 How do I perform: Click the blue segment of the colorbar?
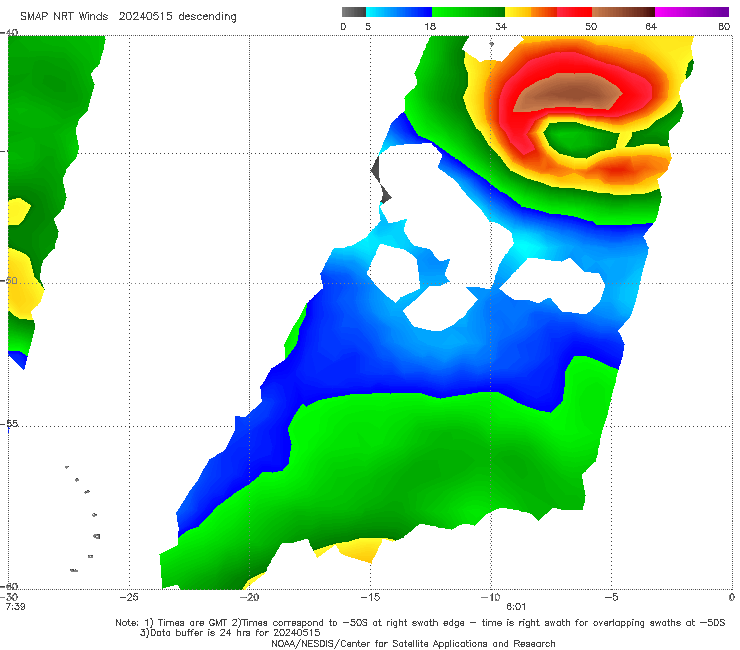(x=399, y=12)
